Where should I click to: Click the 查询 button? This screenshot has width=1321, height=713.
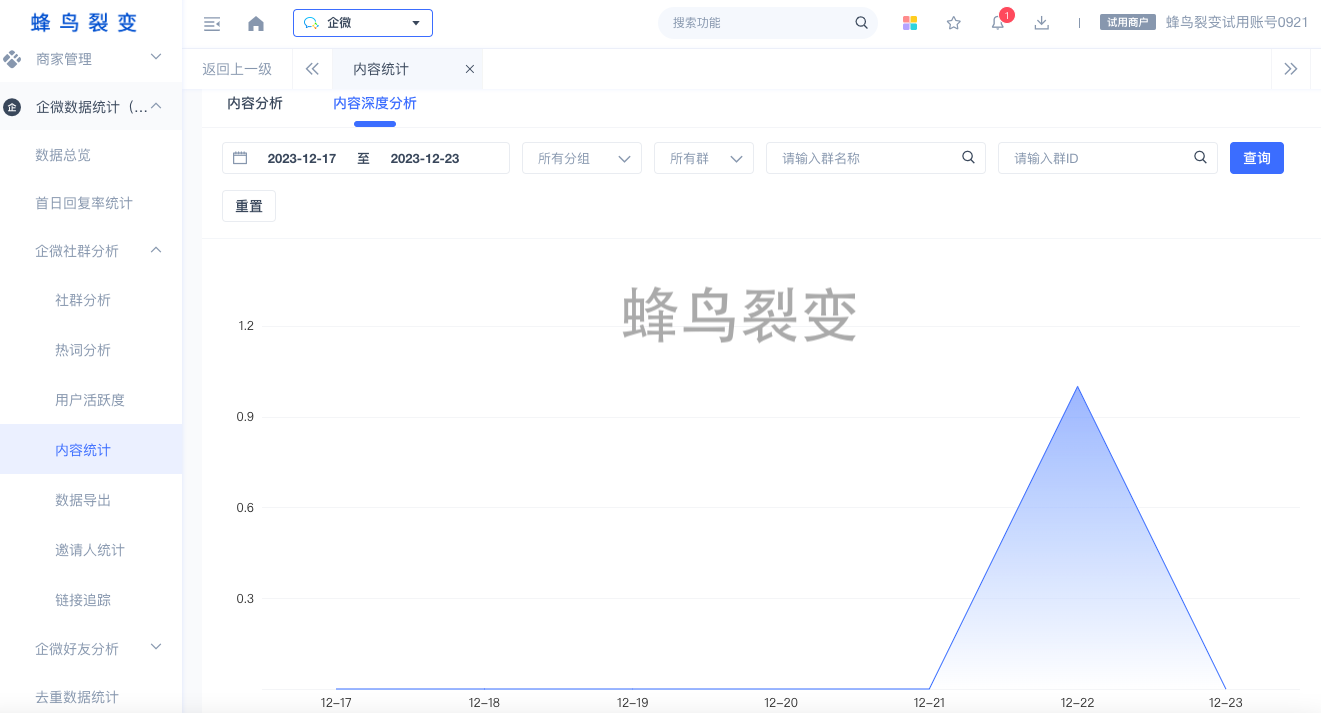[1256, 158]
